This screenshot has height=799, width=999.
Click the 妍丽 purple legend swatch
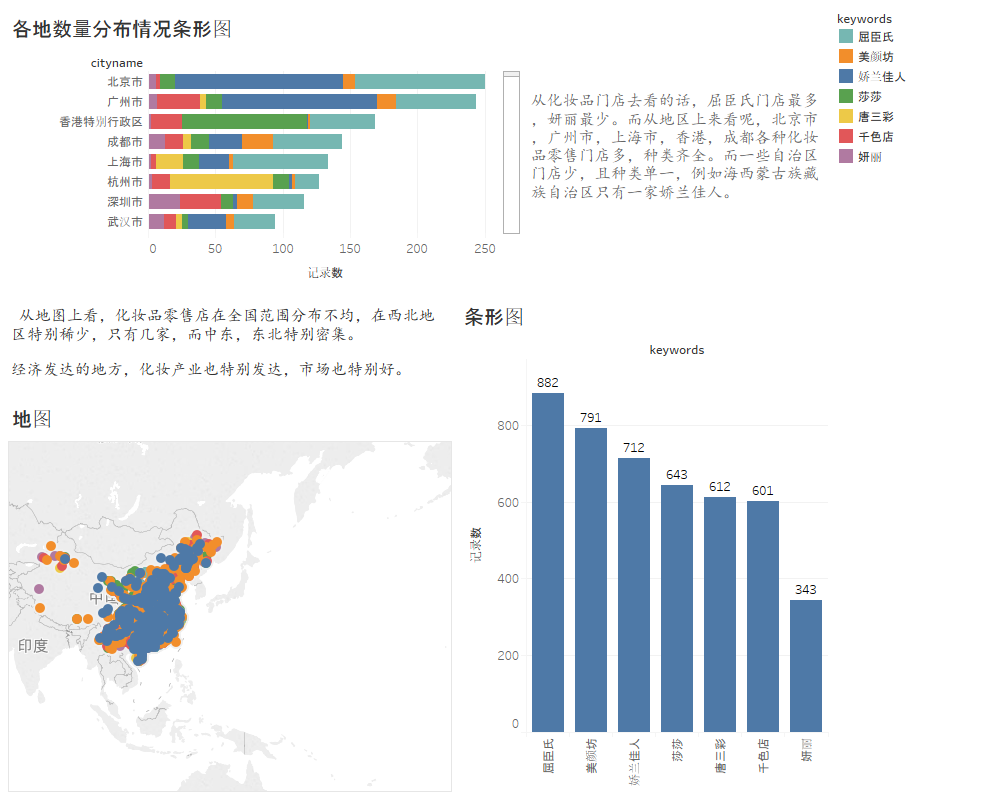(x=845, y=156)
